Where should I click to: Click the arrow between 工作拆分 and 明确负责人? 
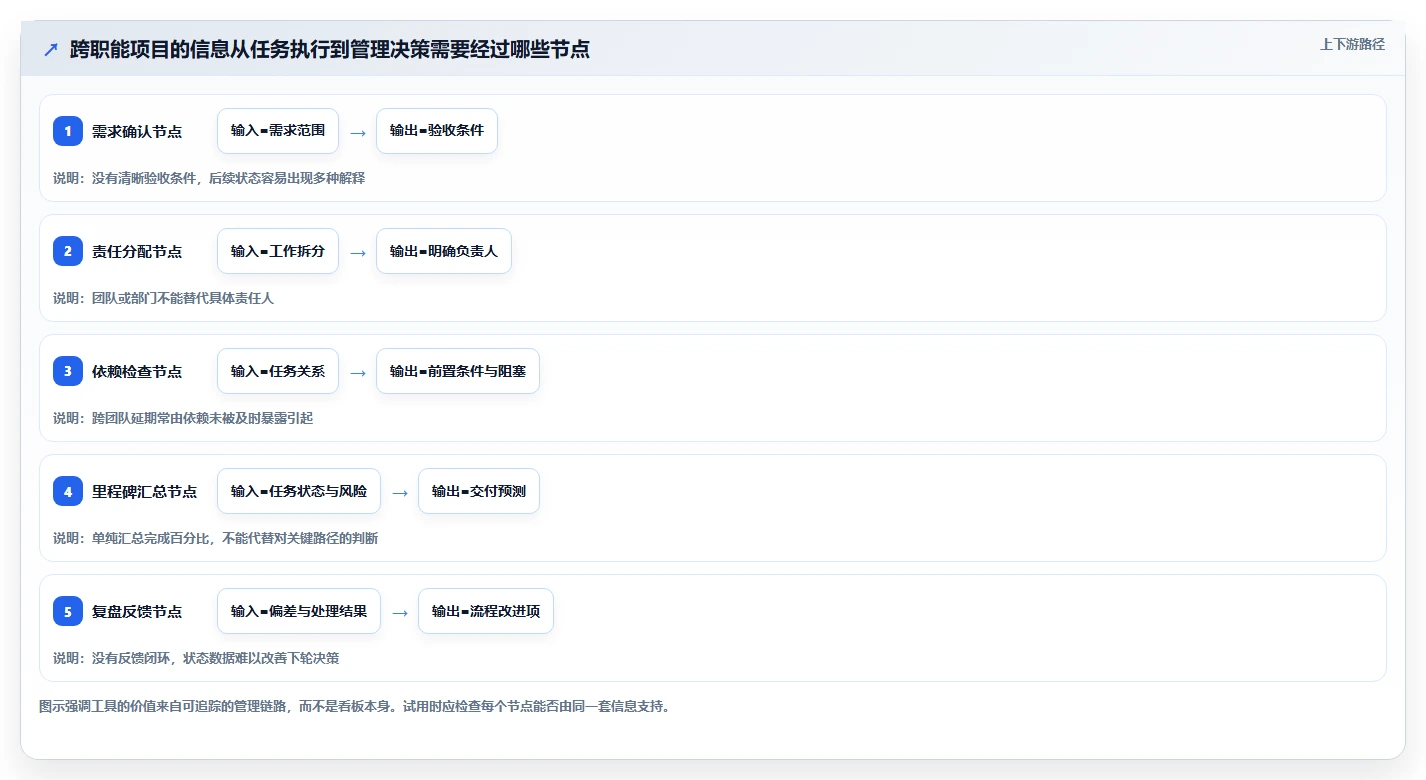tap(358, 252)
